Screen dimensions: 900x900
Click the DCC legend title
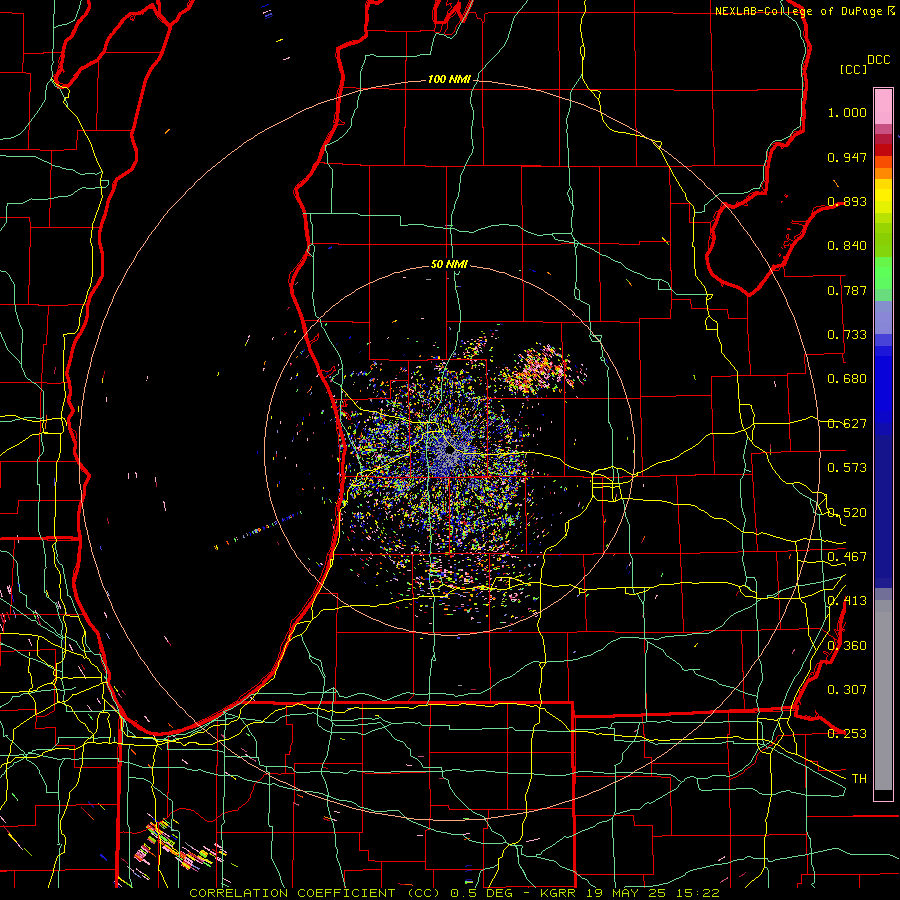pos(878,60)
